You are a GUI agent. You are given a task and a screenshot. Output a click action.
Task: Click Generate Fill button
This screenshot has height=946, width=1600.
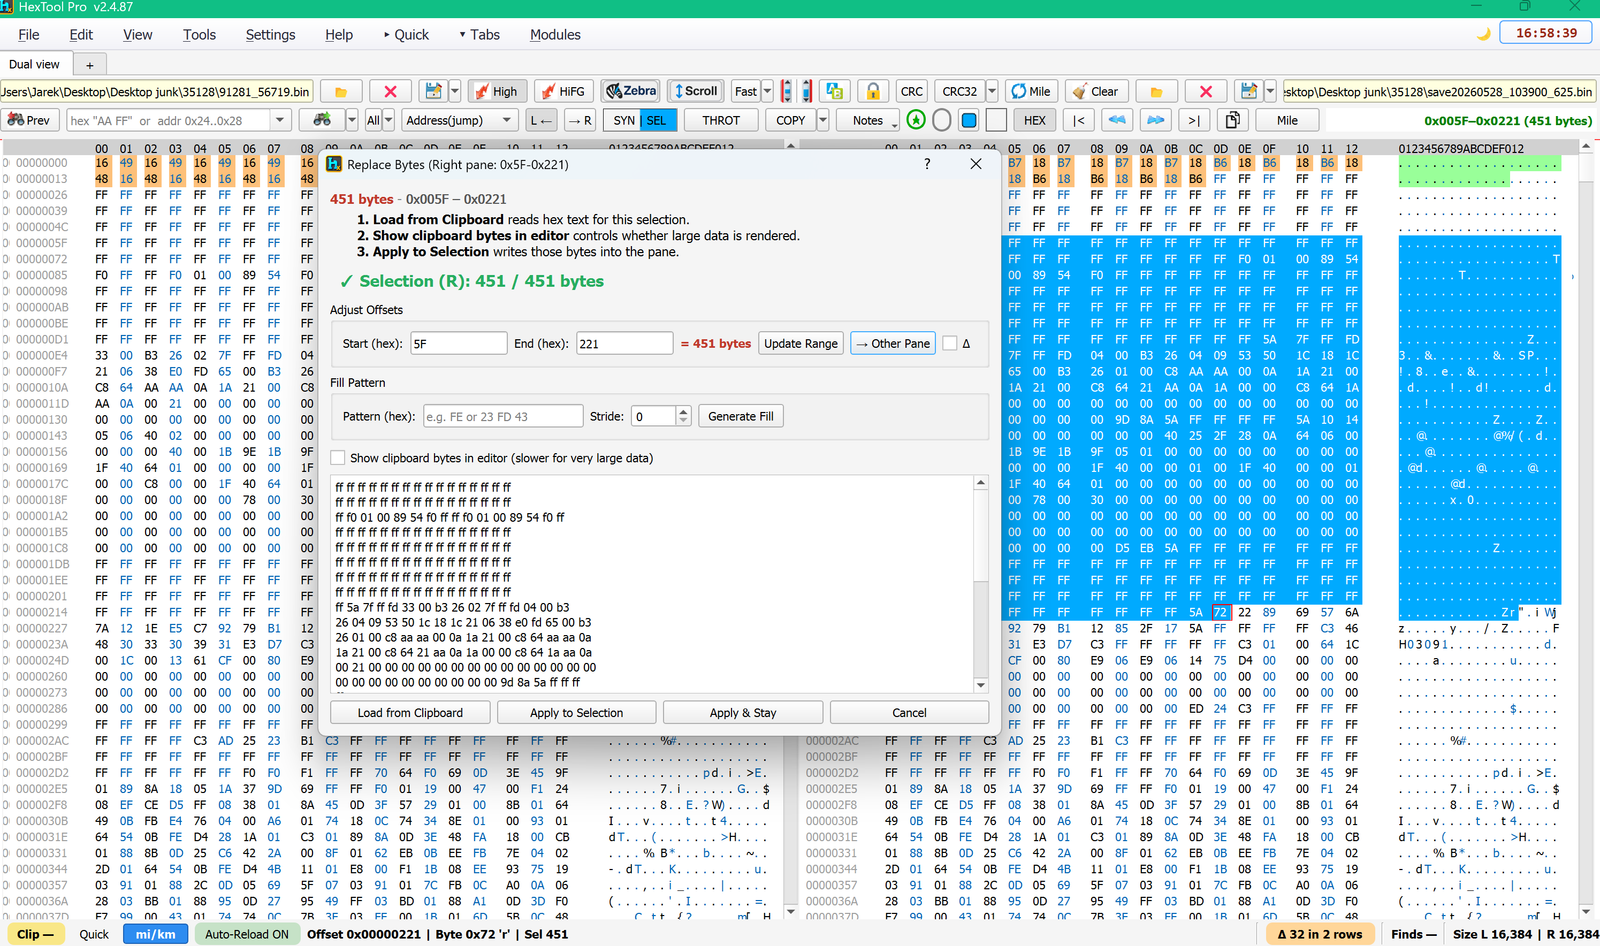coord(741,416)
